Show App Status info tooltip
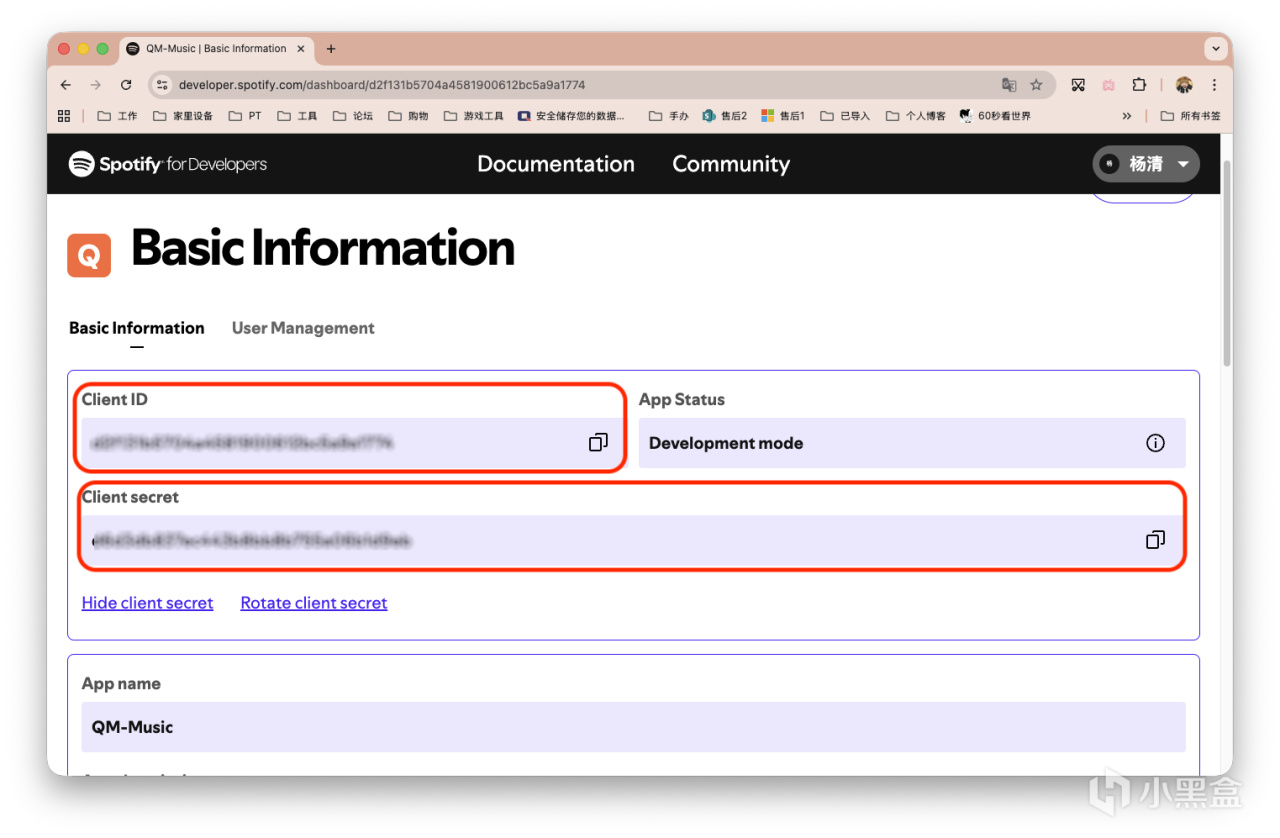Screen dimensions: 1280x838 click(x=1155, y=443)
